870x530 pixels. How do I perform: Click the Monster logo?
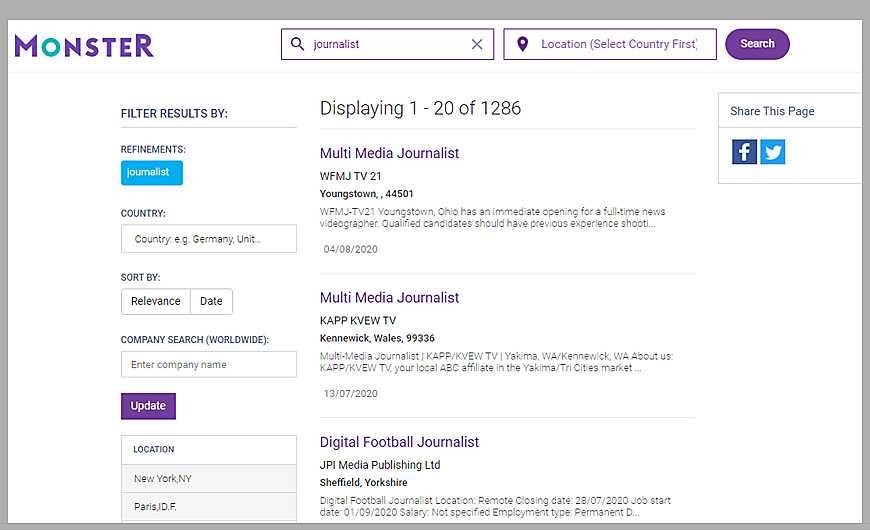pos(84,45)
